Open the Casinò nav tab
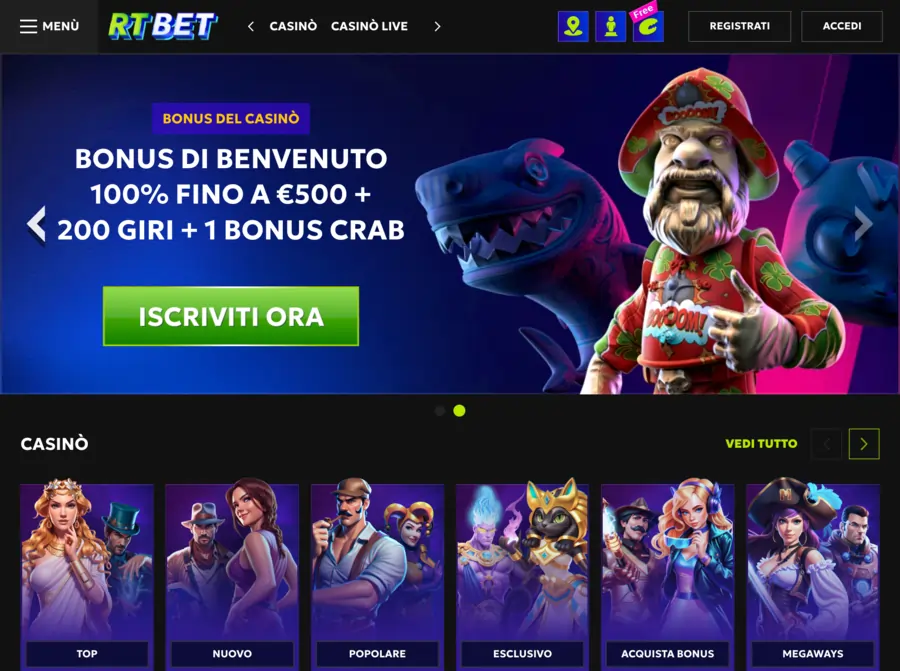 click(293, 26)
